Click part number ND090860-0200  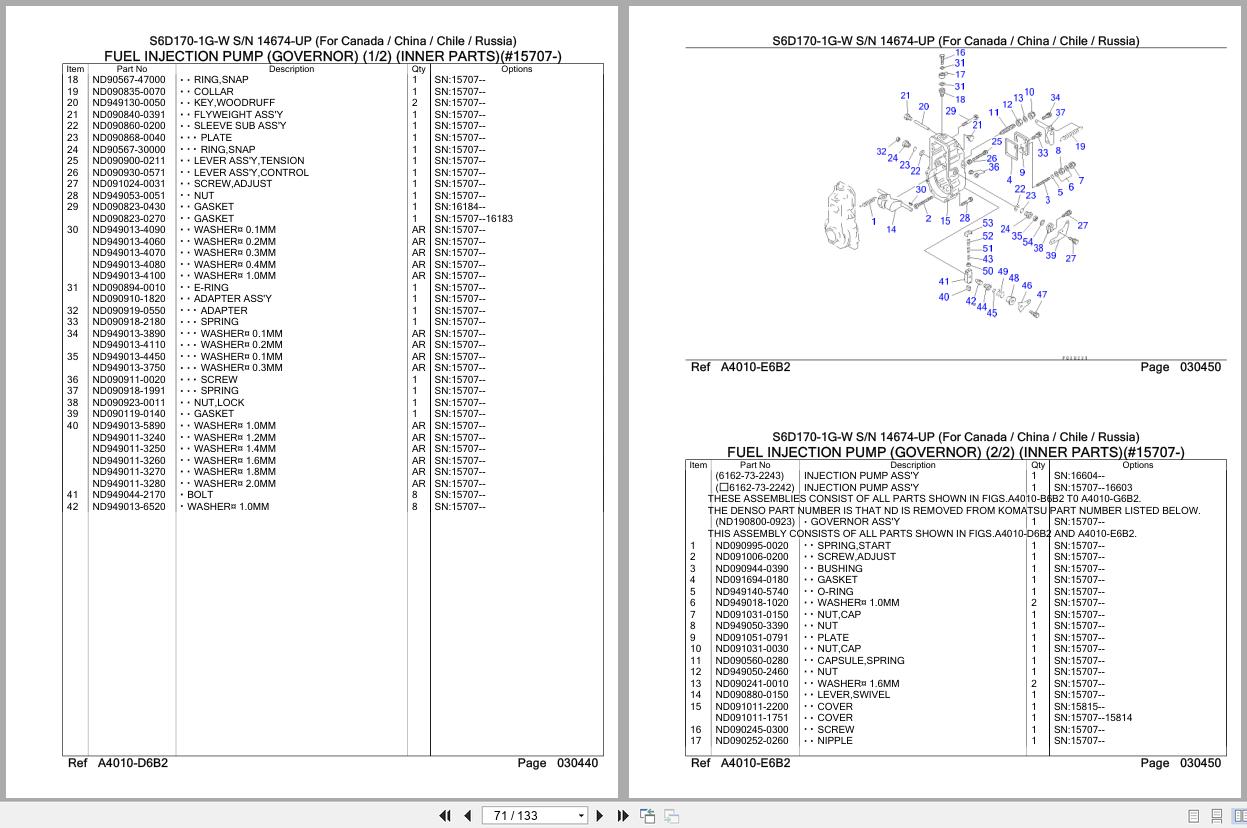point(129,126)
